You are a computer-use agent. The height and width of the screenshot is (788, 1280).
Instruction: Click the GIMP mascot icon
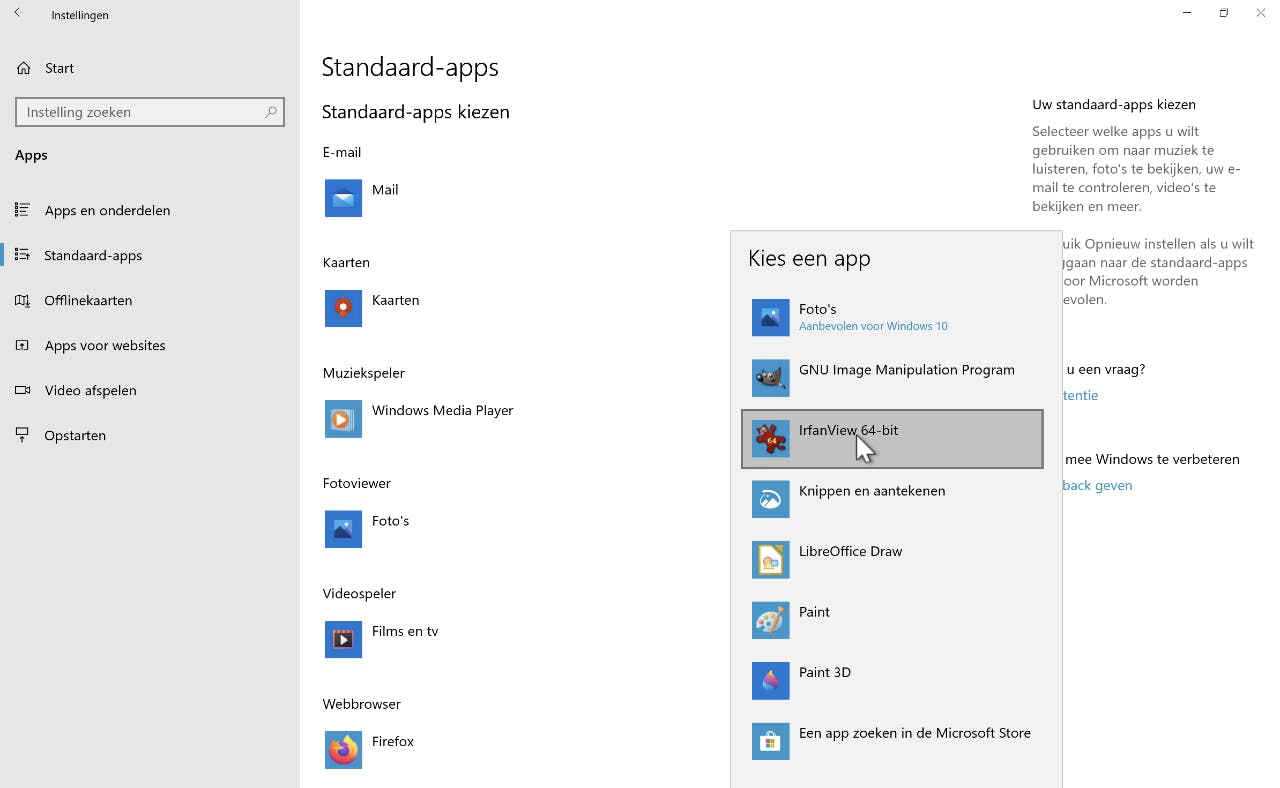(770, 378)
